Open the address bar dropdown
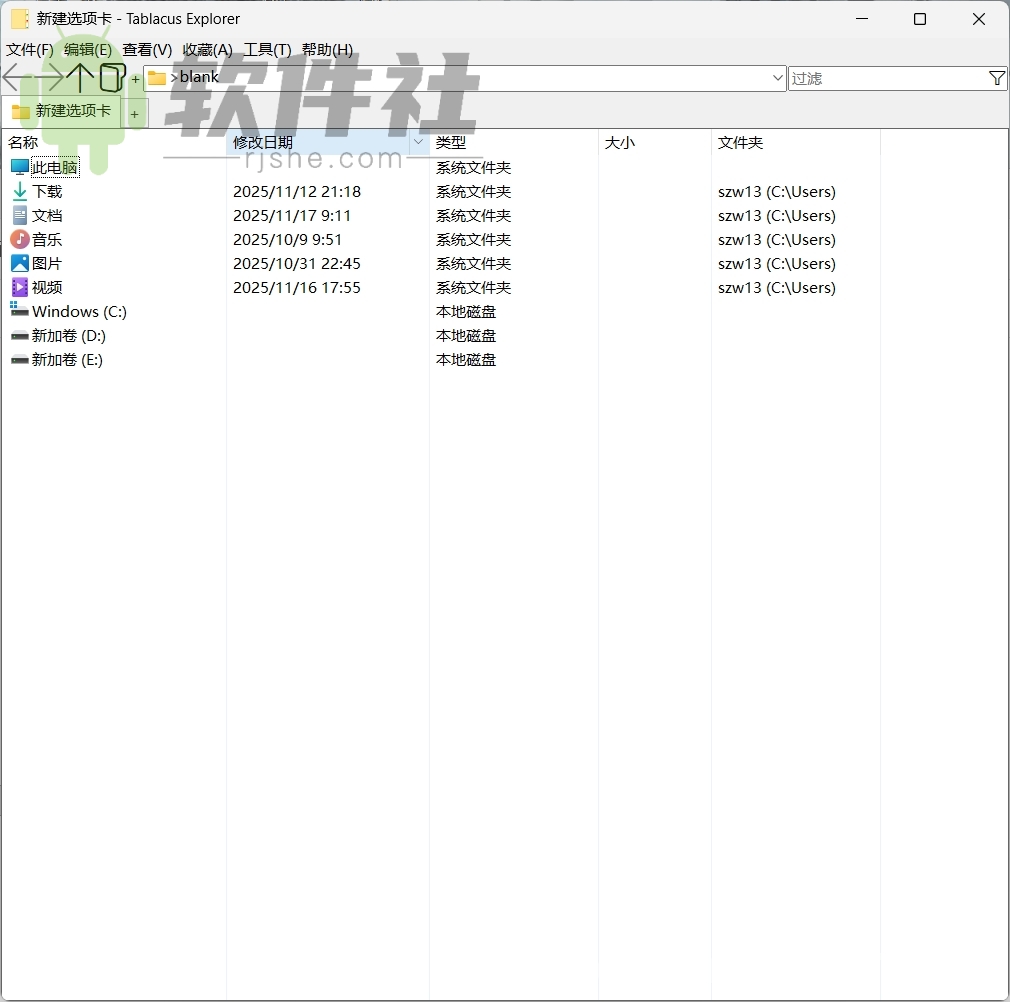 [x=778, y=77]
